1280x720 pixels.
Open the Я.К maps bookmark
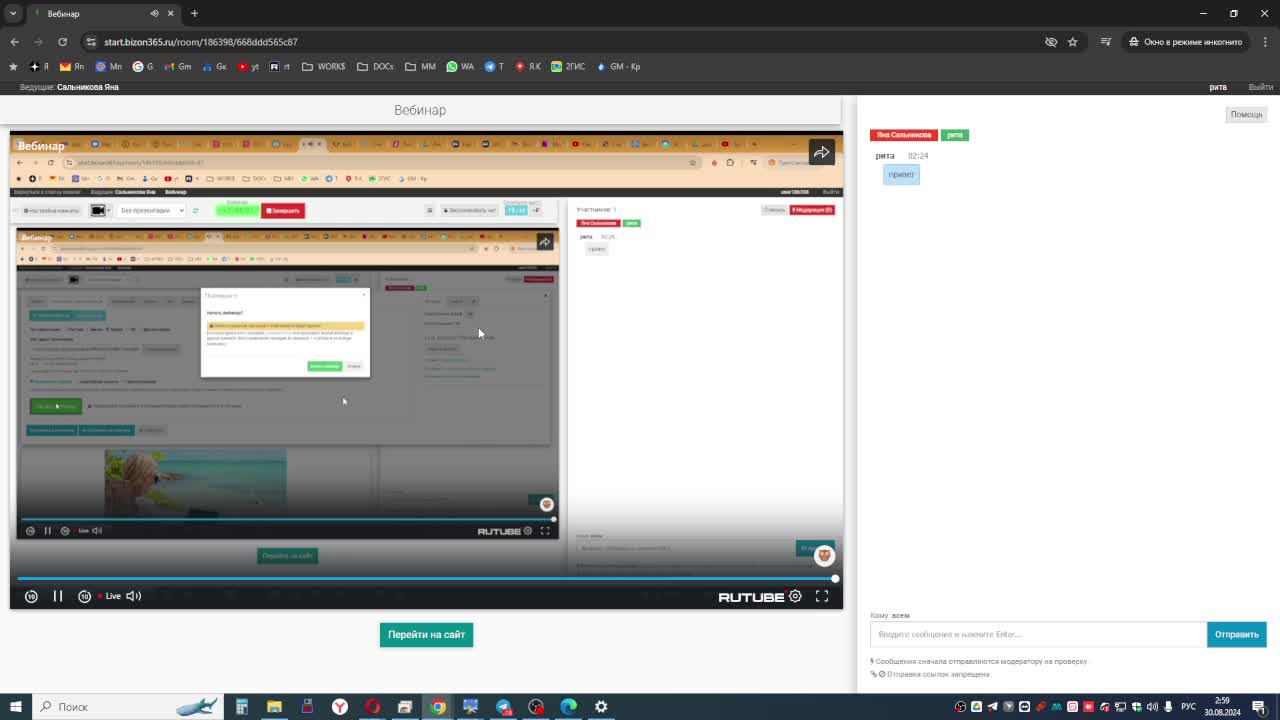tap(528, 67)
